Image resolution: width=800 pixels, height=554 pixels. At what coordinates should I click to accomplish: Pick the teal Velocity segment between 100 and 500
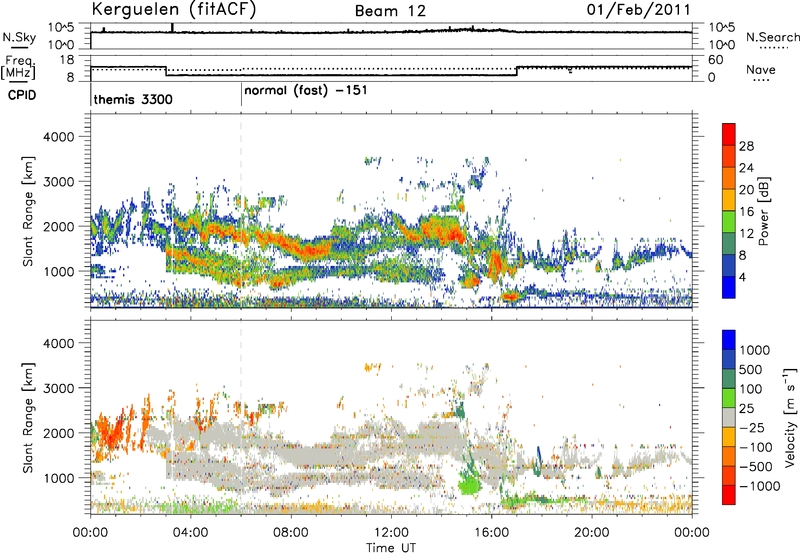(x=729, y=379)
